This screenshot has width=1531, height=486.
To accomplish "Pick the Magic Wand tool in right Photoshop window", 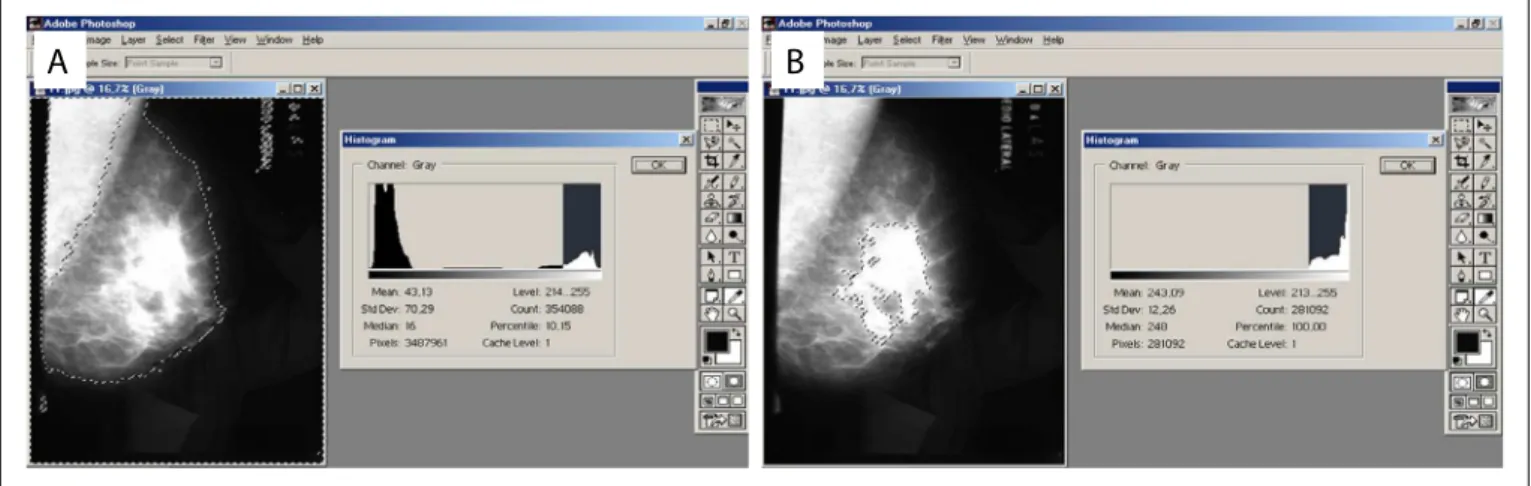I will pos(1486,142).
